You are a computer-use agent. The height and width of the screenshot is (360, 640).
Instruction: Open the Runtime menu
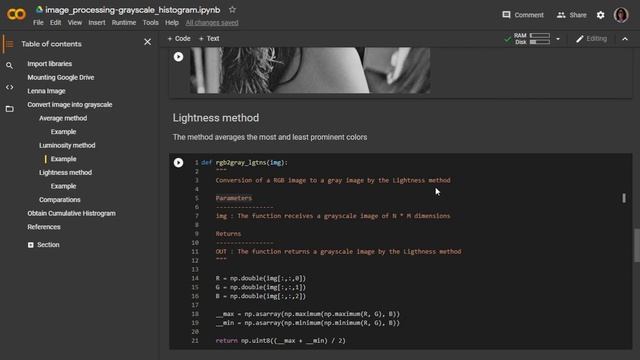[124, 23]
